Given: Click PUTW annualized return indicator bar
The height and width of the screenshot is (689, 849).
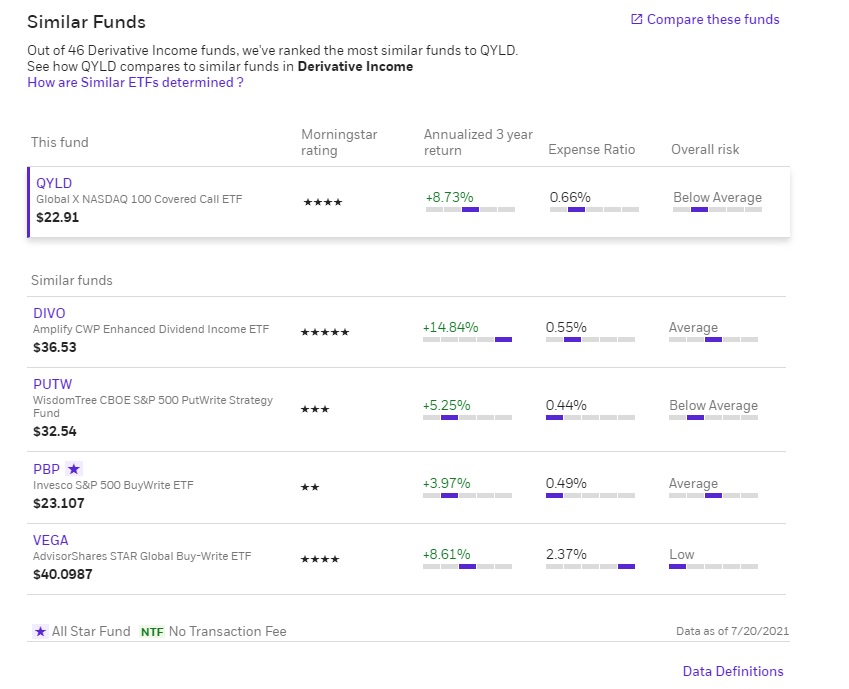Looking at the screenshot, I should click(x=467, y=418).
